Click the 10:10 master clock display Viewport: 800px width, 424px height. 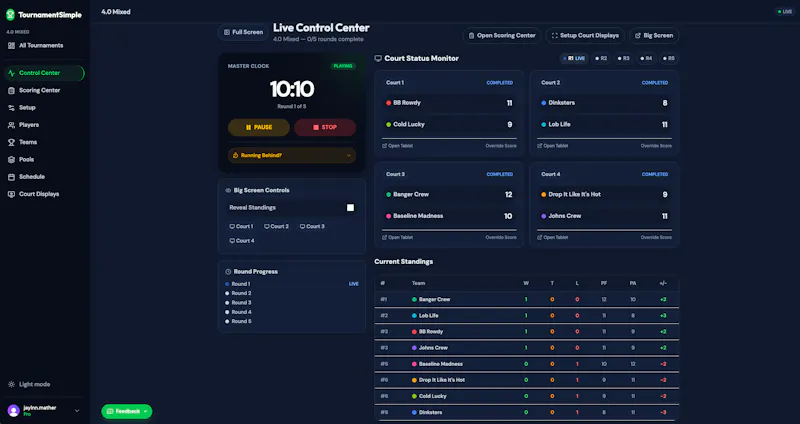click(x=292, y=90)
